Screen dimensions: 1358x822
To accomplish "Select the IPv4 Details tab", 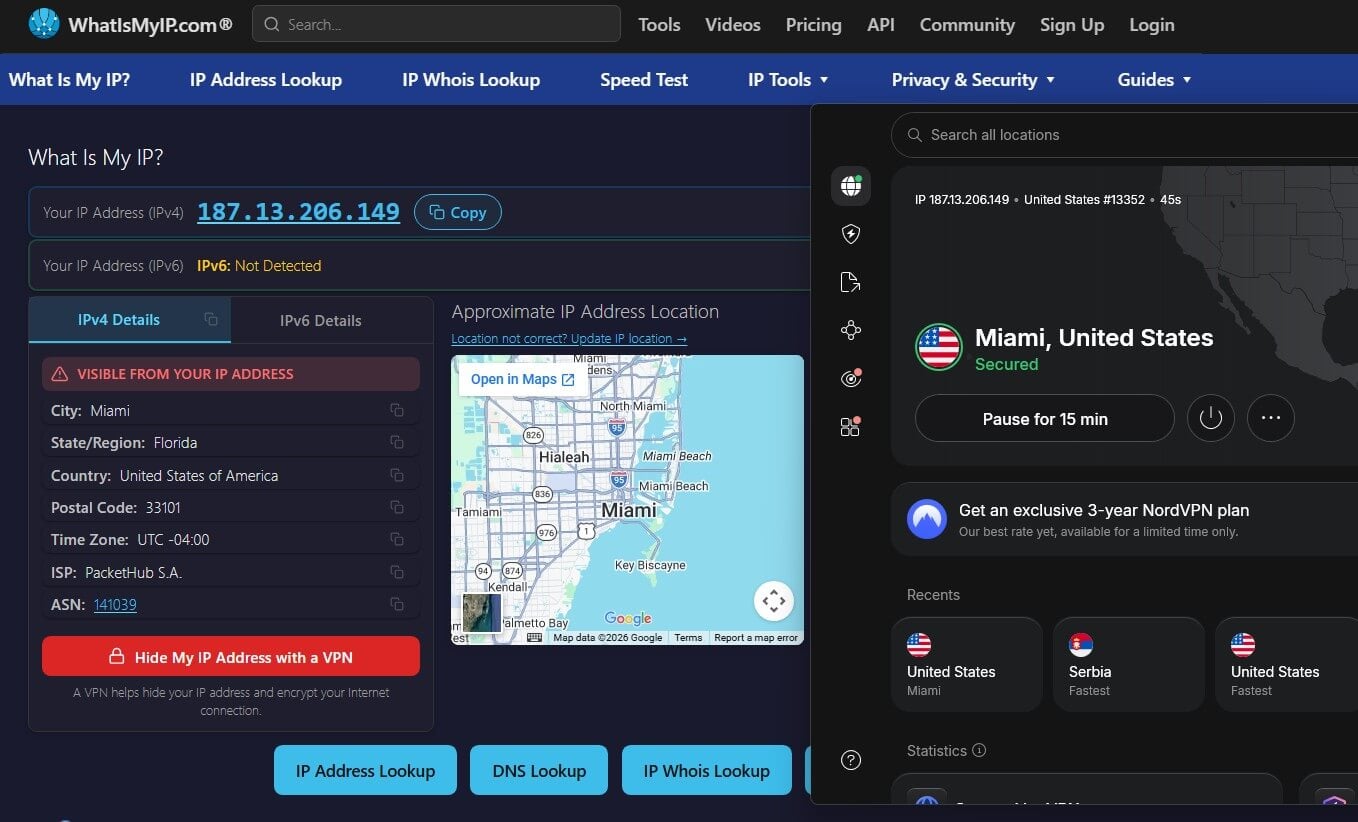I will coord(119,320).
